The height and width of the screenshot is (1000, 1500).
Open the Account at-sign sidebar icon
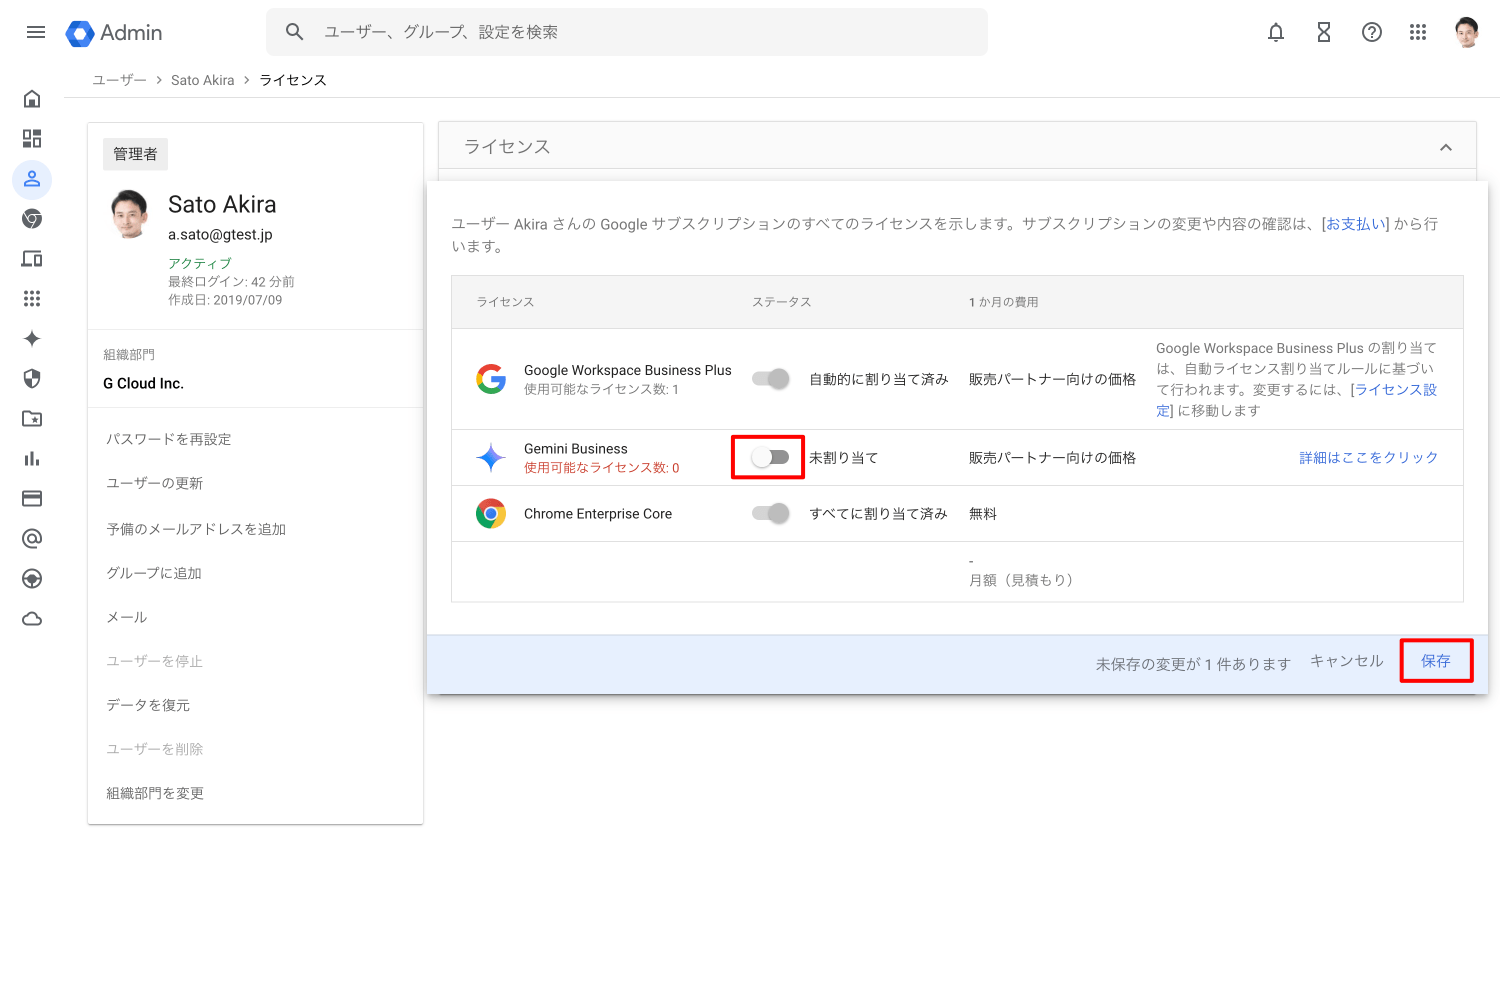32,539
